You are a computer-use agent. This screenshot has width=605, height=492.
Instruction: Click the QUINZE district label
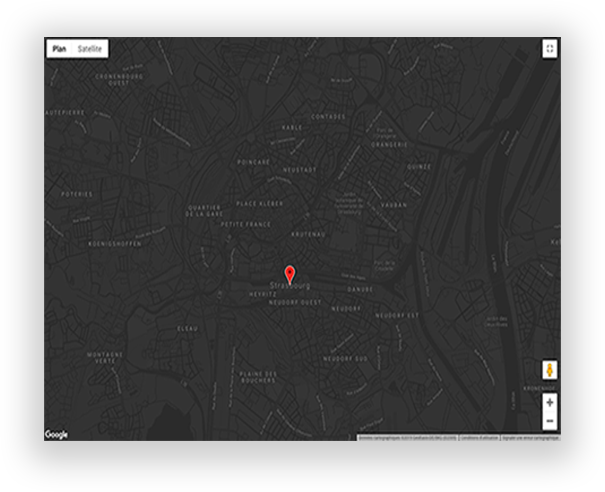[419, 167]
